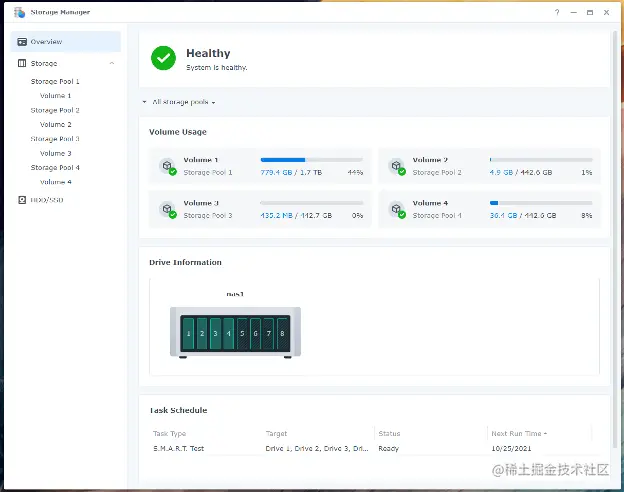Image resolution: width=624 pixels, height=492 pixels.
Task: Click Storage Pool 2 label under Volume 2
Action: (x=437, y=172)
